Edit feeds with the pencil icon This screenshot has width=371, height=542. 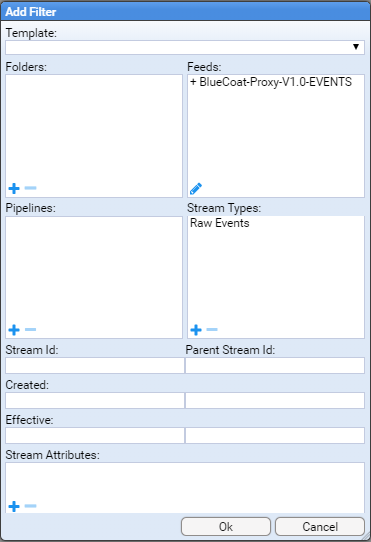[196, 189]
